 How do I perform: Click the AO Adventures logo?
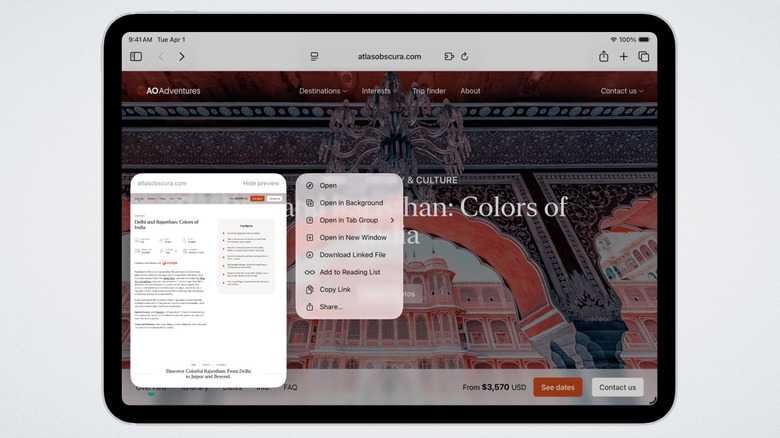coord(169,91)
